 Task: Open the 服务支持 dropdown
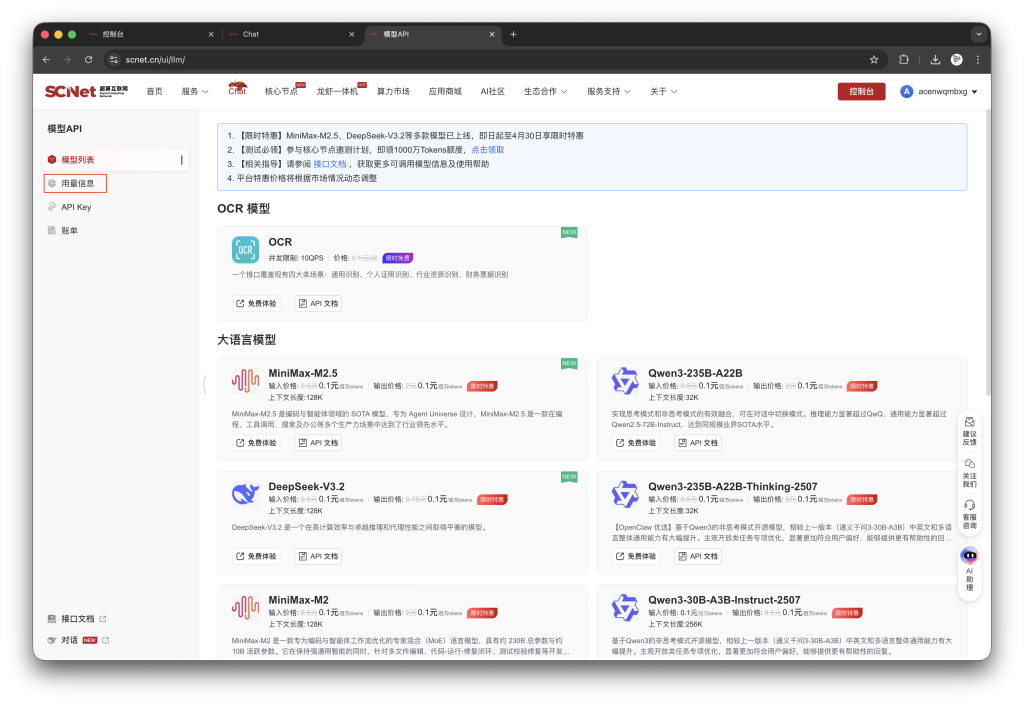pos(610,91)
